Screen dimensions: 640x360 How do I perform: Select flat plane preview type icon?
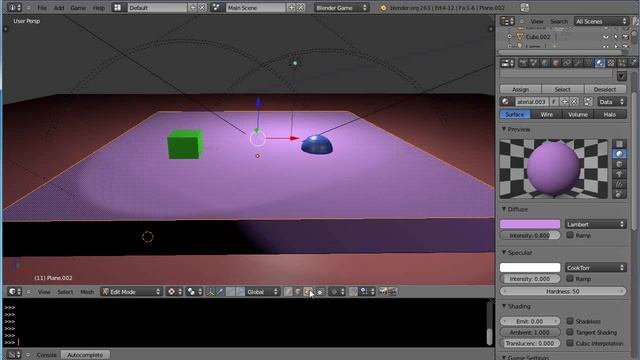click(x=619, y=144)
